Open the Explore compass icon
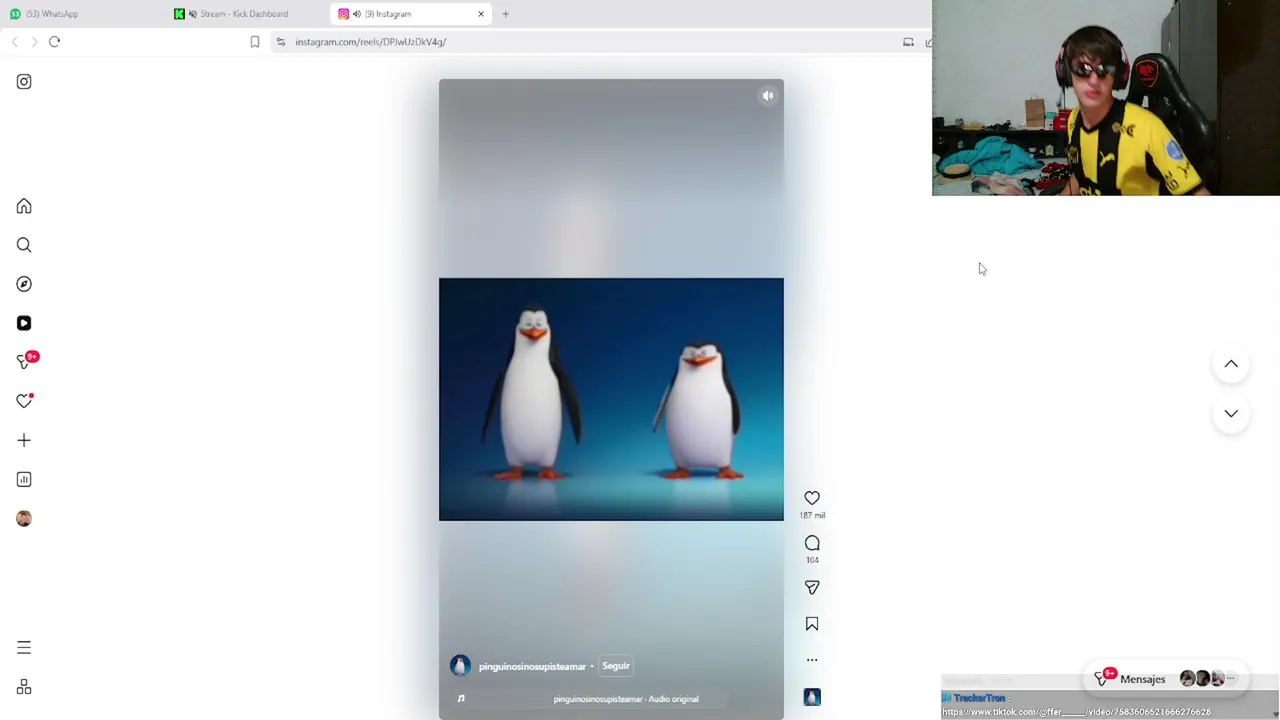This screenshot has height=720, width=1280. point(24,284)
